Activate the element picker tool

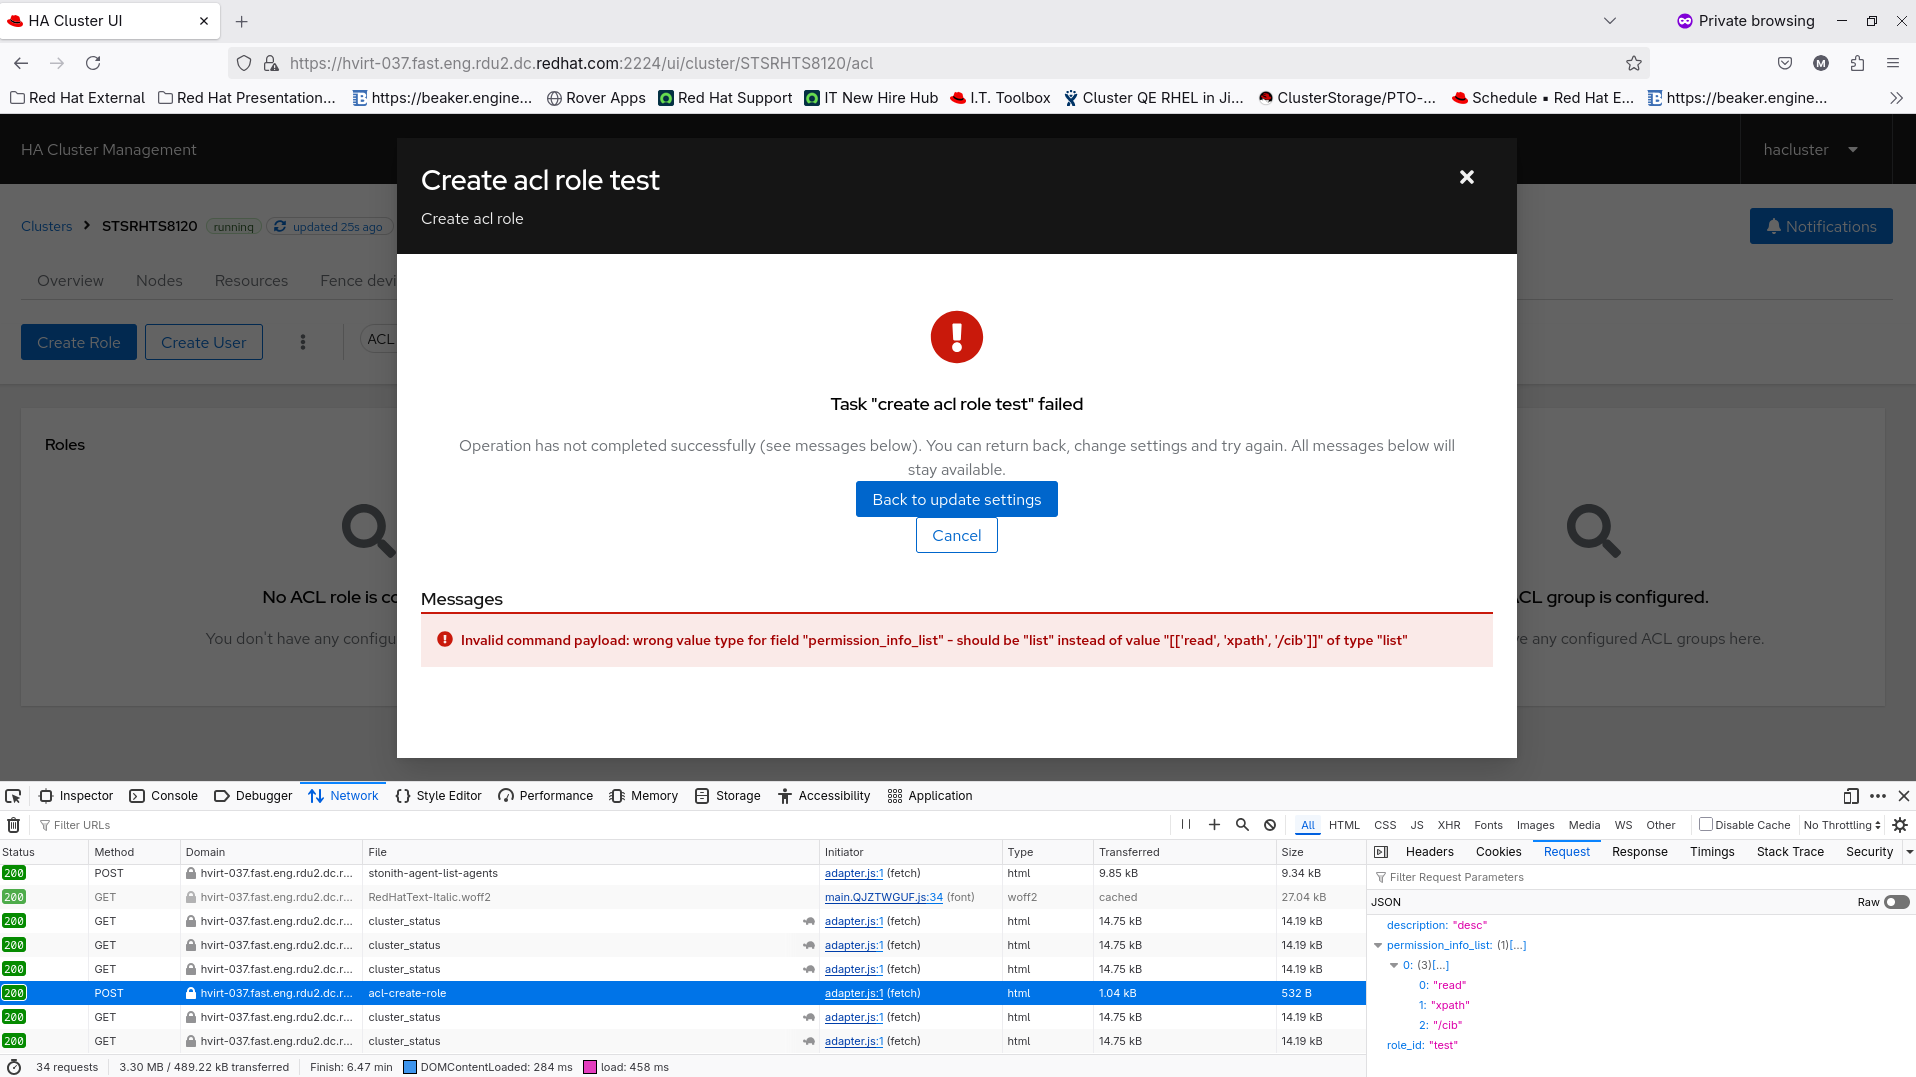coord(13,796)
